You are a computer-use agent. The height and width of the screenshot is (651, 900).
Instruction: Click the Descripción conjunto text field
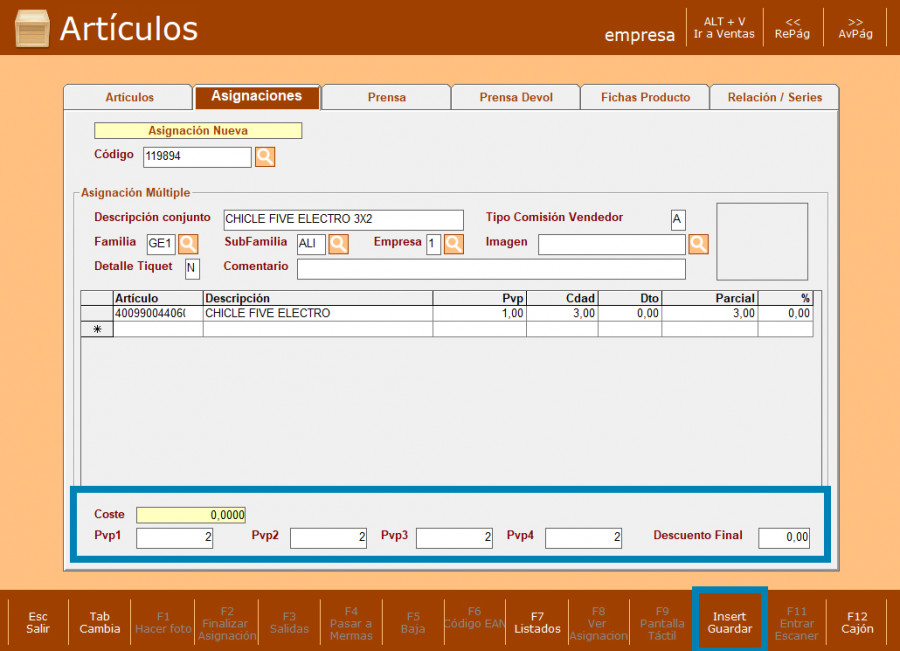[x=343, y=219]
